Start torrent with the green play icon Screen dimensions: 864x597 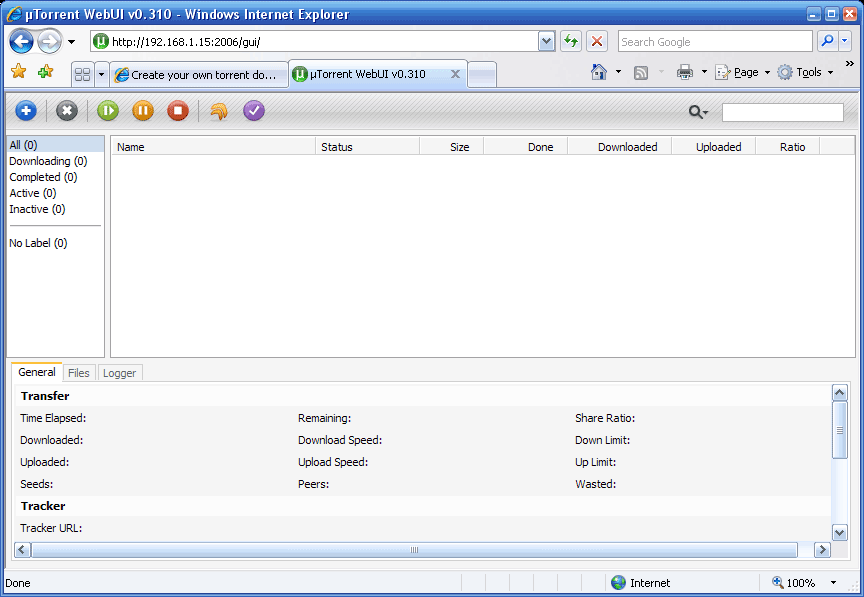pos(108,111)
